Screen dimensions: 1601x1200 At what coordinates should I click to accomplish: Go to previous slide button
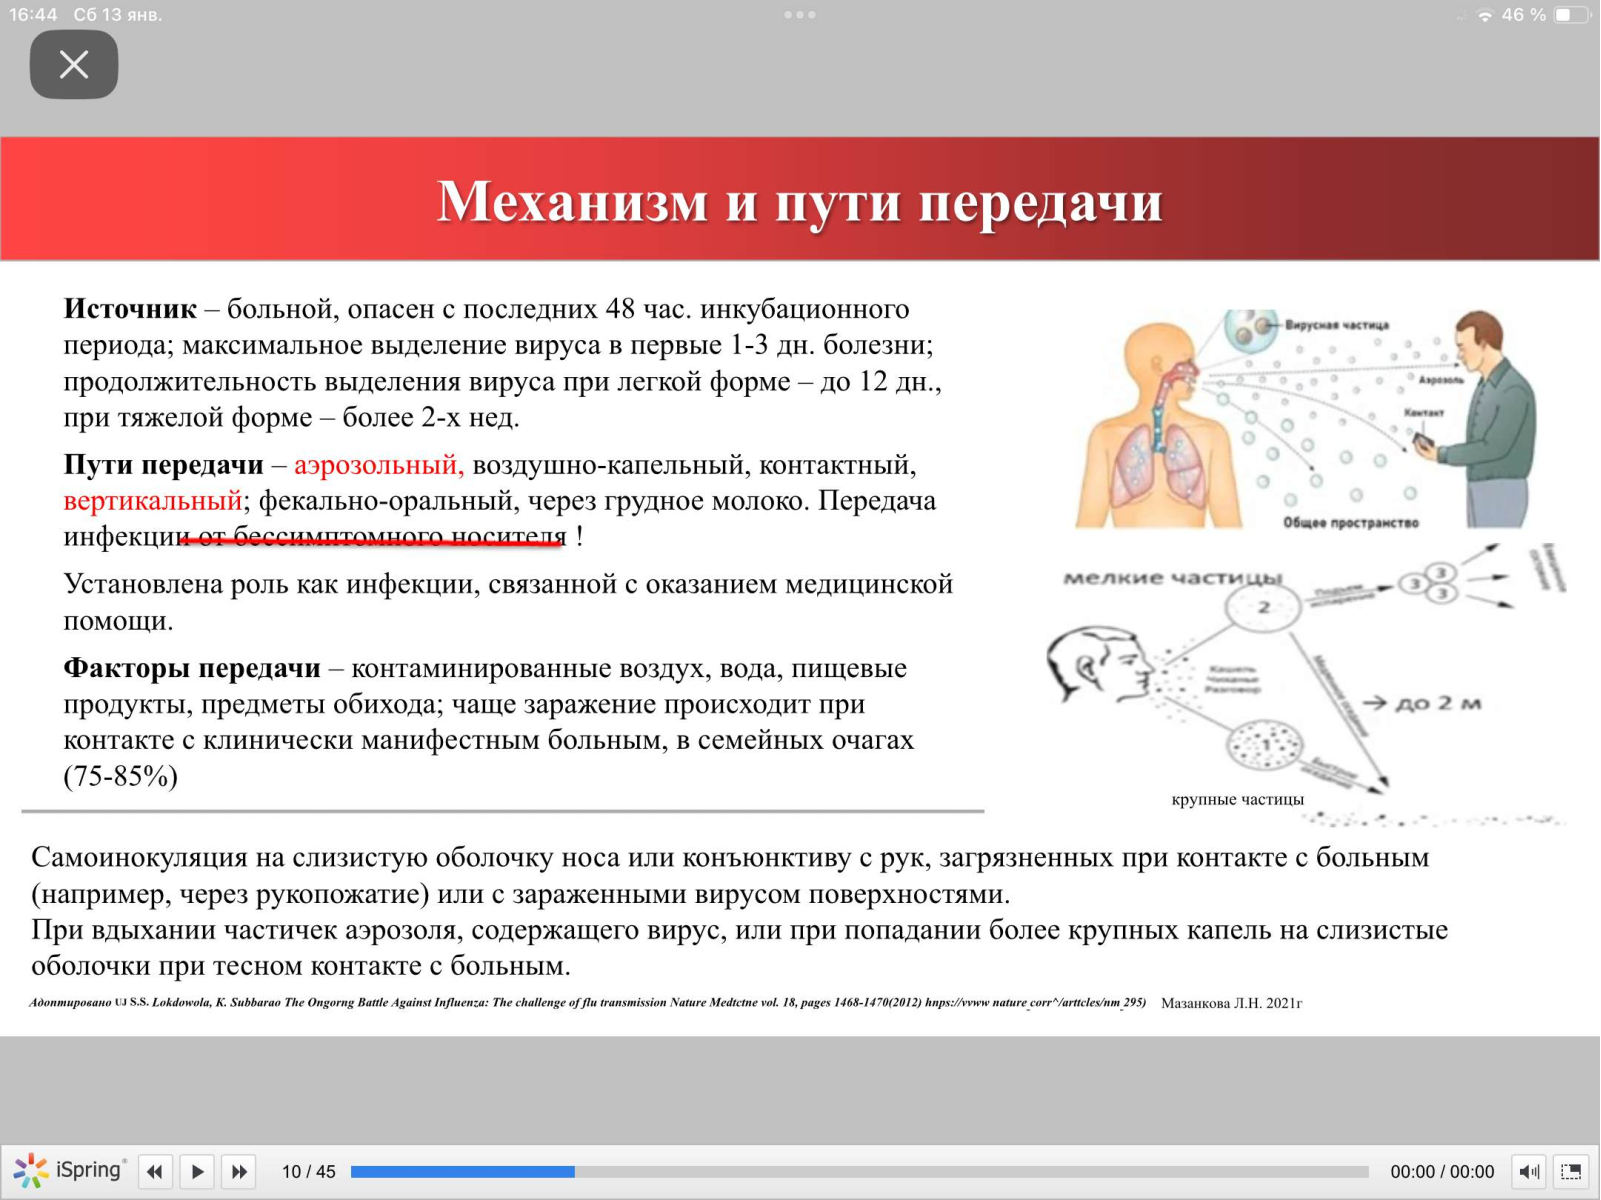155,1171
